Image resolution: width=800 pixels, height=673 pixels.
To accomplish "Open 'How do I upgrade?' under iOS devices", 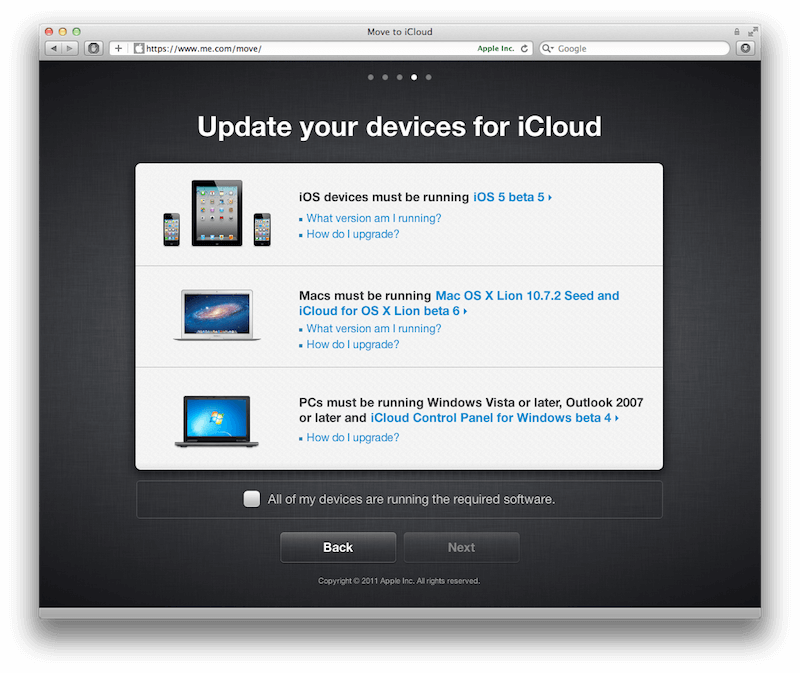I will 353,234.
